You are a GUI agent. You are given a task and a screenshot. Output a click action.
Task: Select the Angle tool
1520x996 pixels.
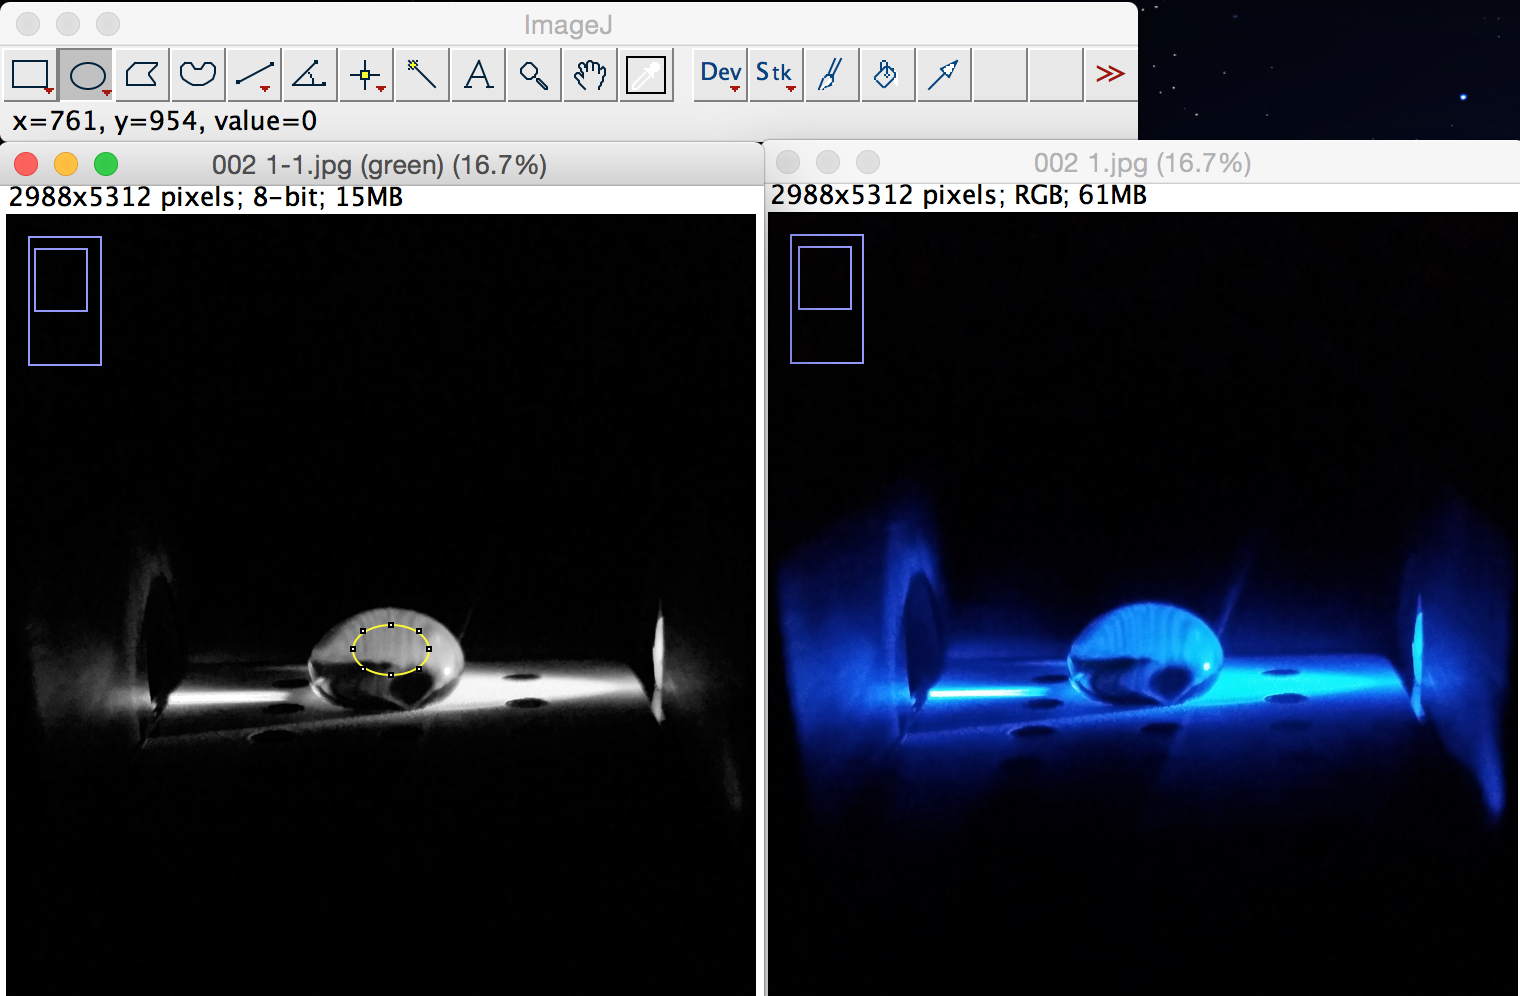[310, 75]
